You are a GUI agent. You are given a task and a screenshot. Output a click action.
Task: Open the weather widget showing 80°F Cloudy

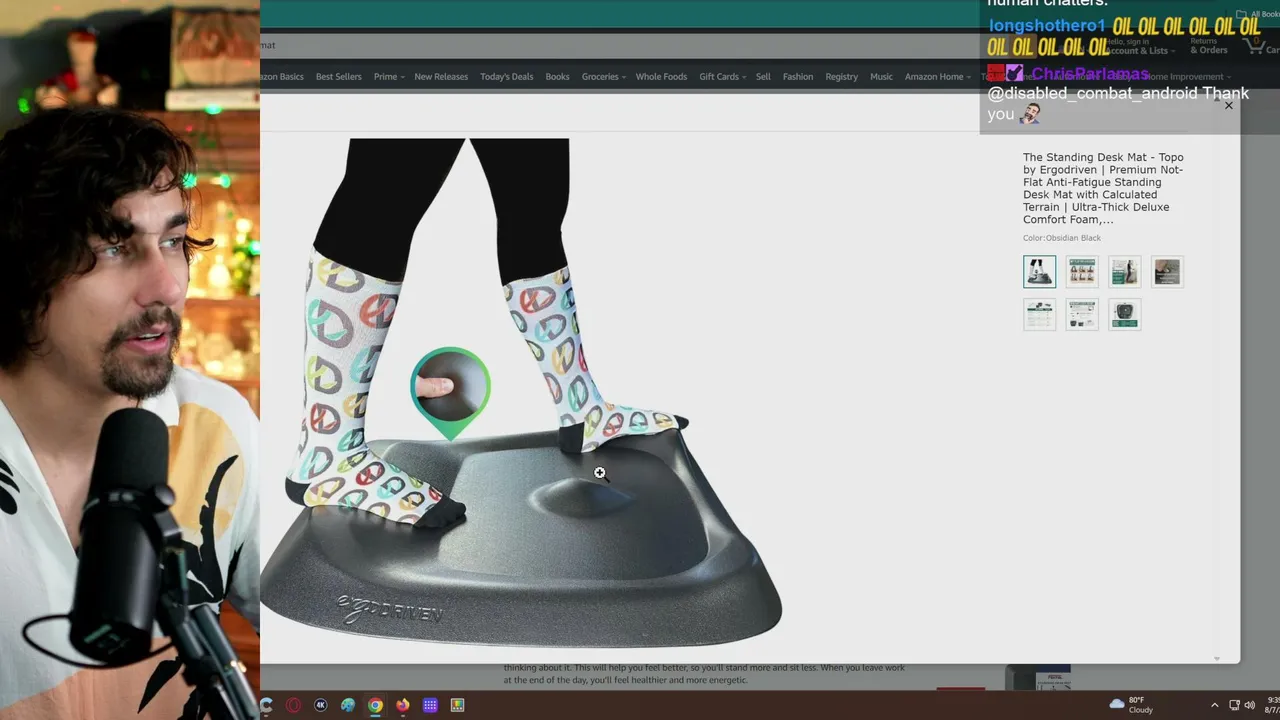coord(1131,705)
